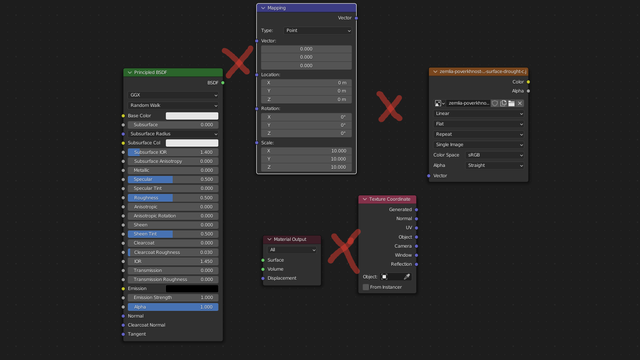Click the Vector input socket on Image Texture
Image resolution: width=640 pixels, height=360 pixels.
point(429,176)
